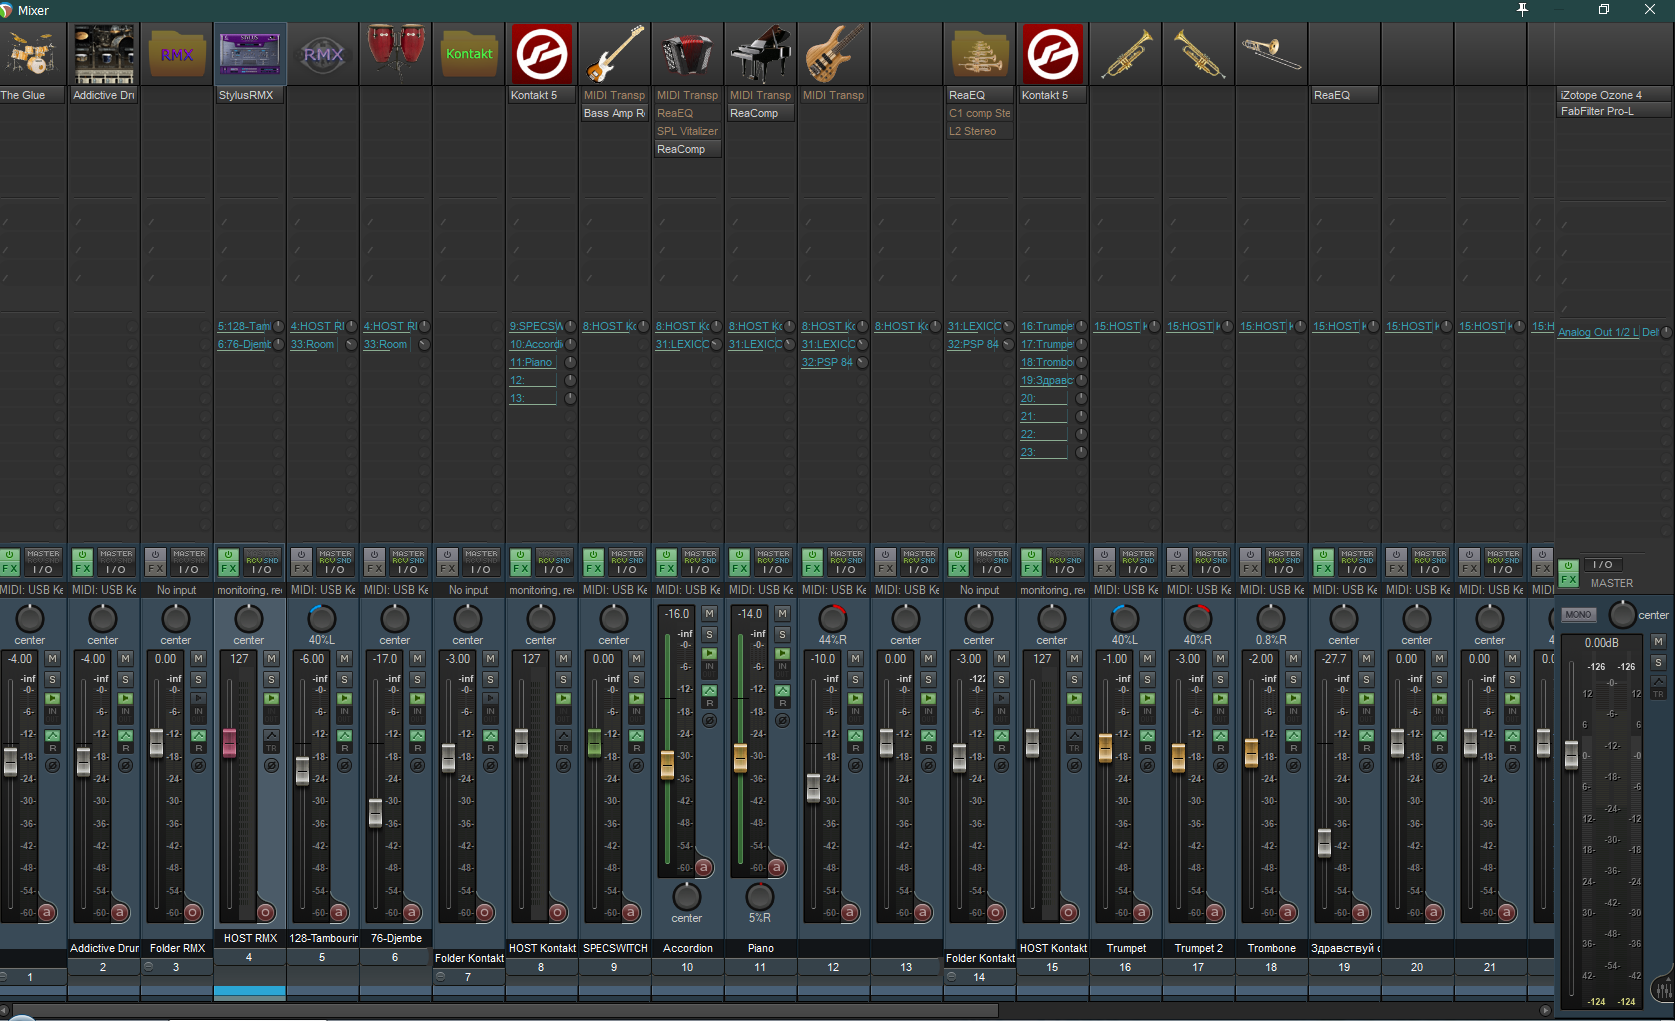Click the 31:LEXICON send on Accordion track
Viewport: 1675px width, 1021px height.
click(681, 344)
